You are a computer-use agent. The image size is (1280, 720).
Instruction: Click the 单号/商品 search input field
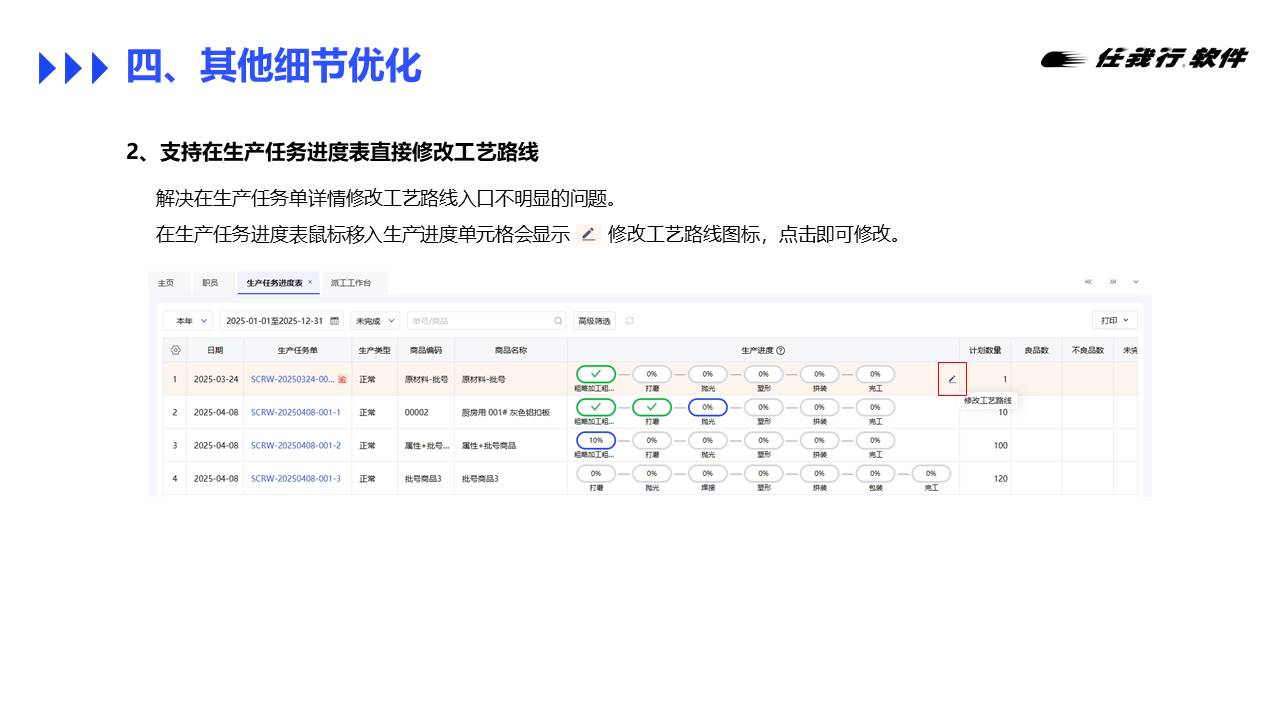(480, 321)
